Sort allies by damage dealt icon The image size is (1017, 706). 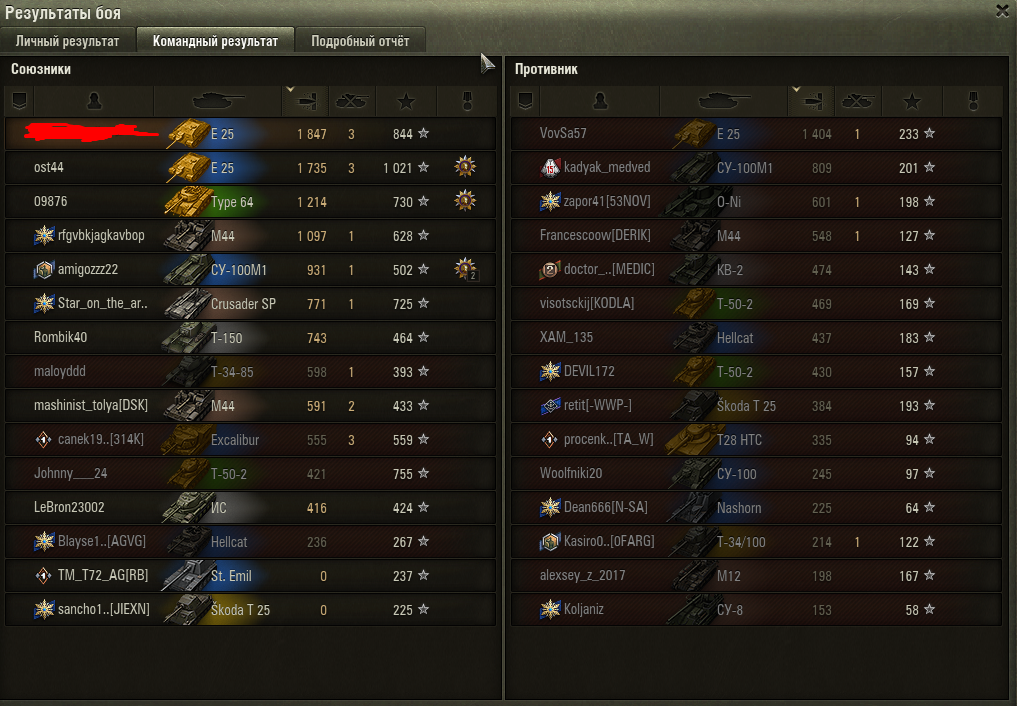(305, 101)
